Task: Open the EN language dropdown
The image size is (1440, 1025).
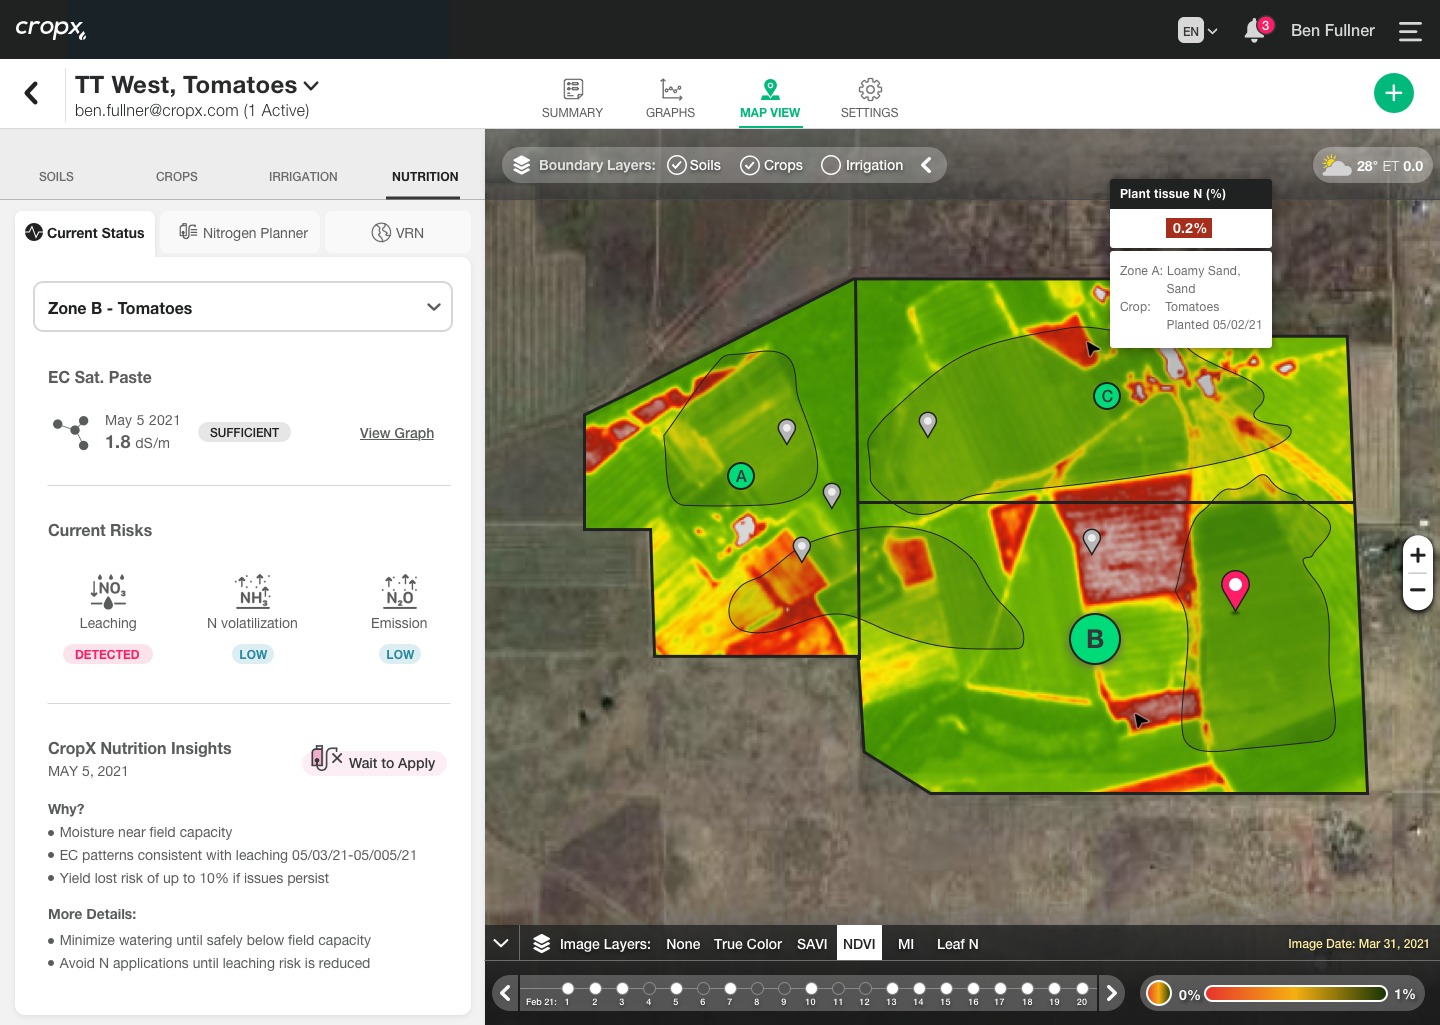Action: point(1198,31)
